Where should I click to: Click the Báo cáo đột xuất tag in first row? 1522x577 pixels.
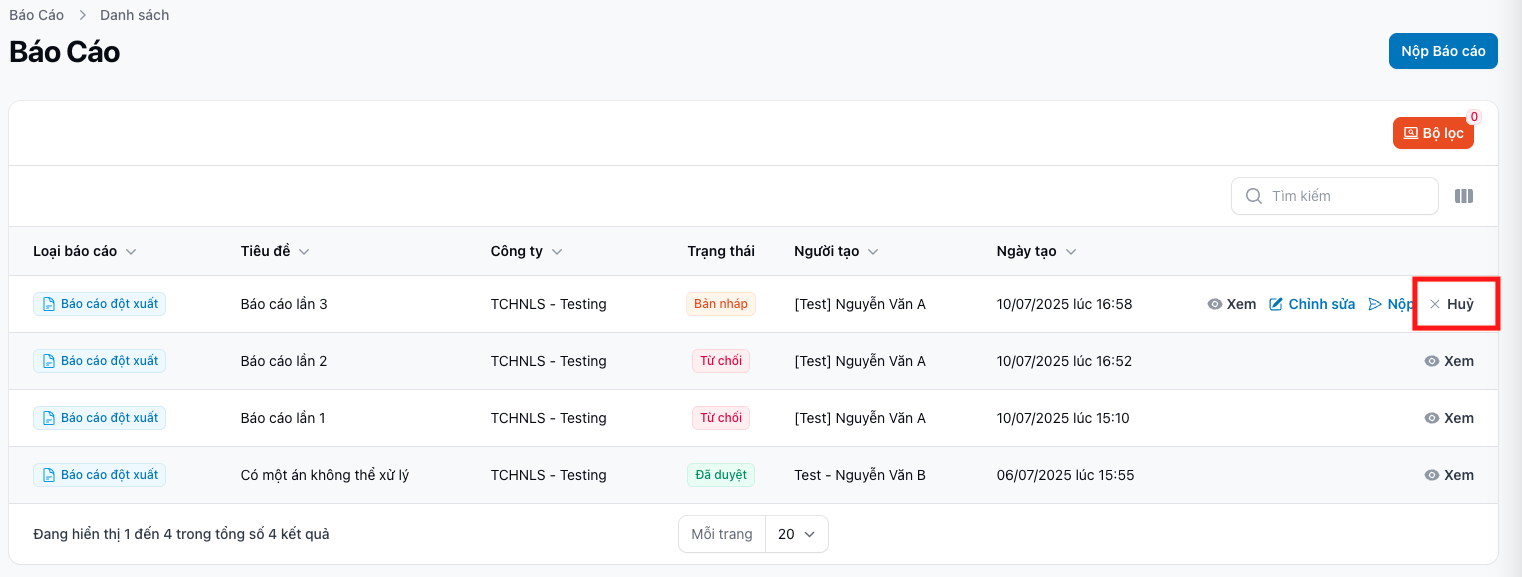click(x=99, y=304)
